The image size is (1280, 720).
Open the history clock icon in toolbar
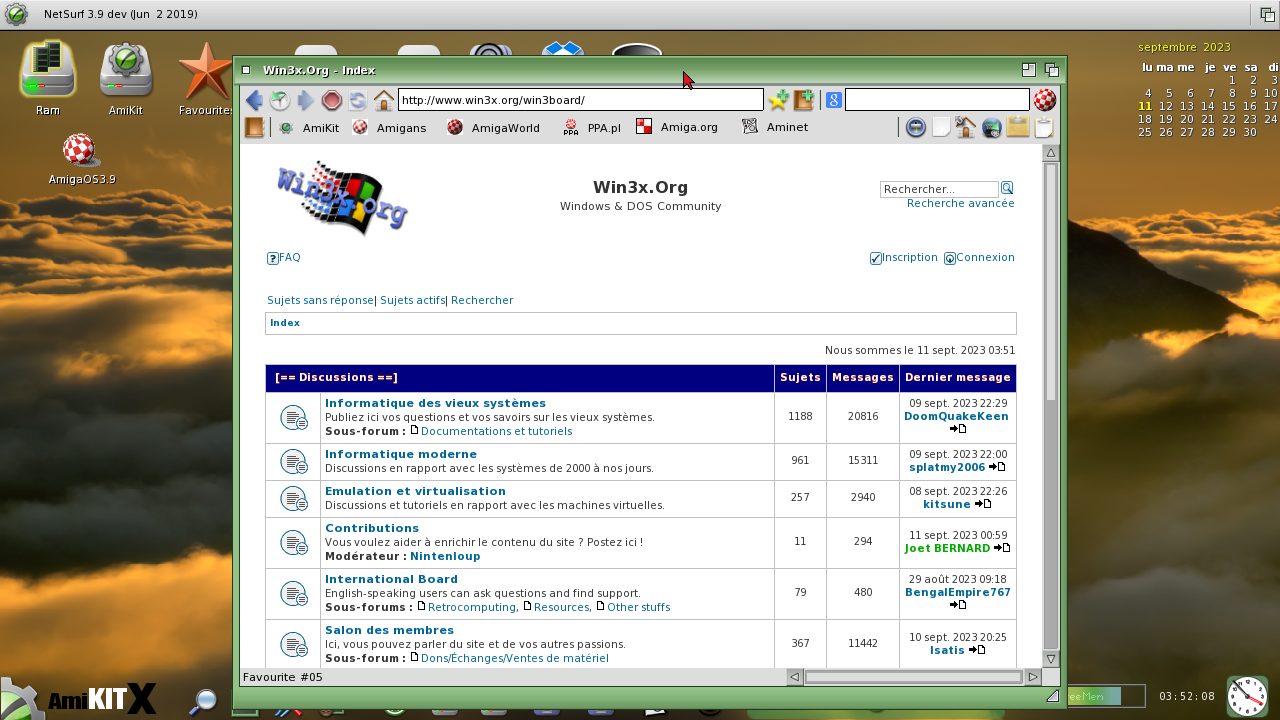tap(280, 100)
